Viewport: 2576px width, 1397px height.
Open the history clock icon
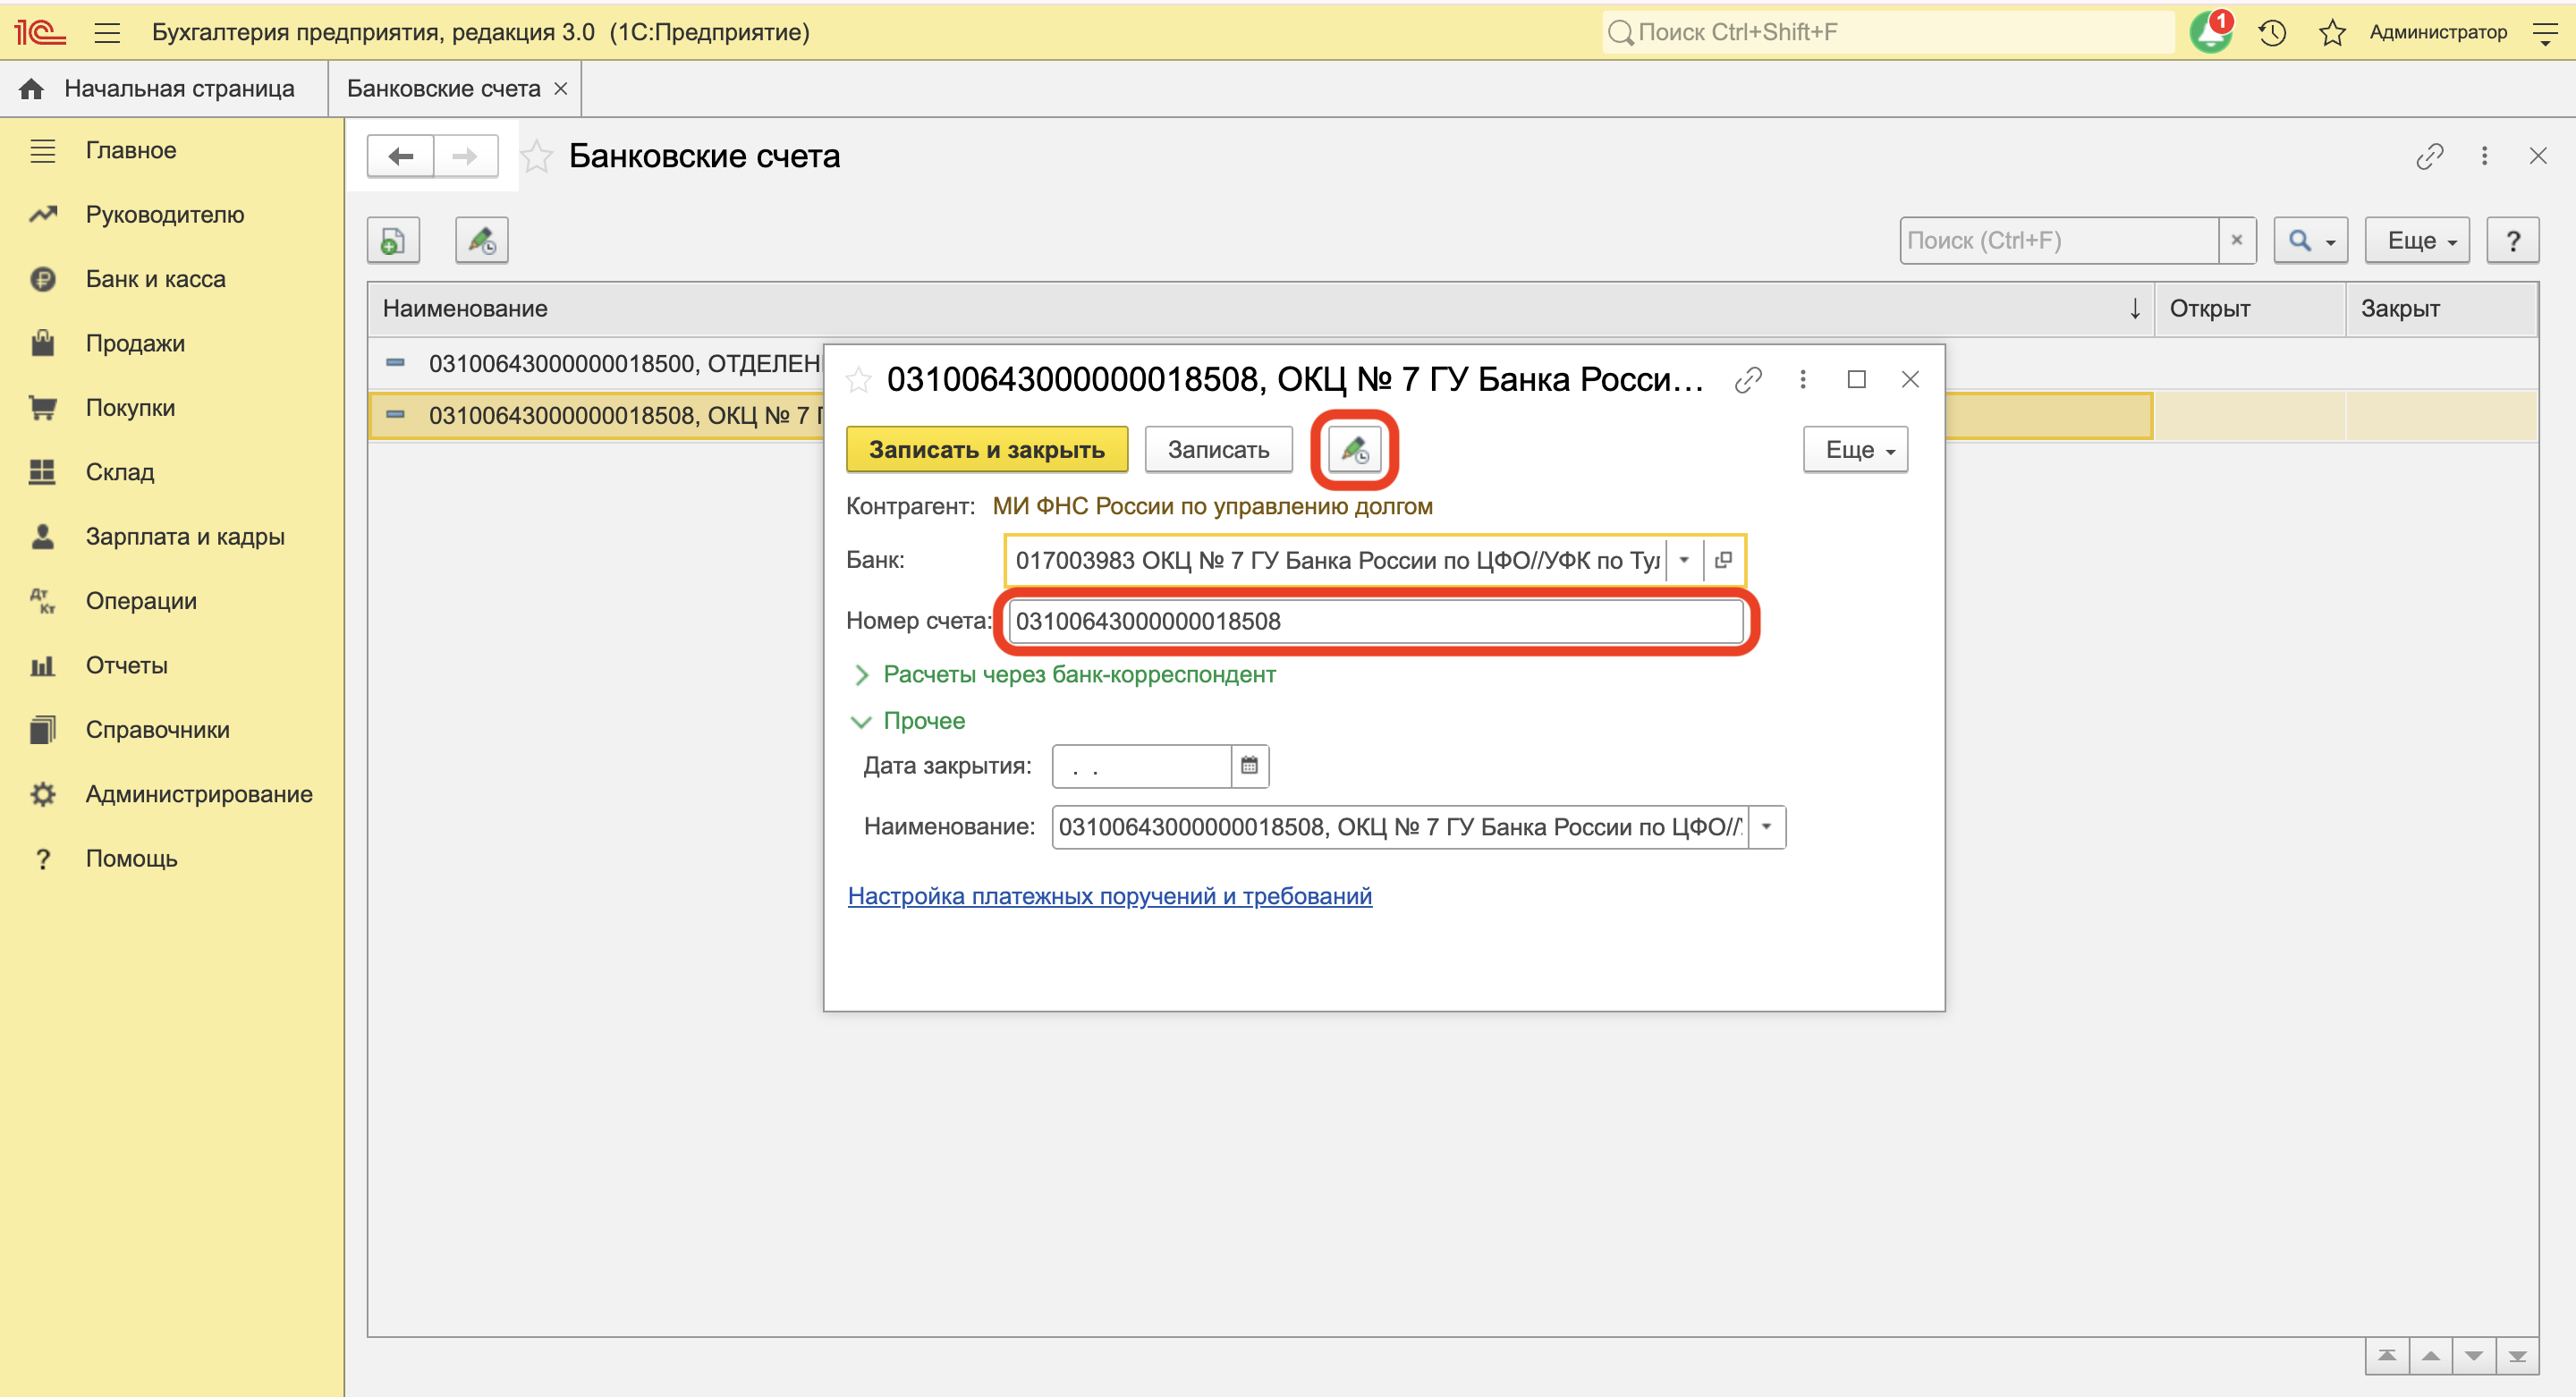coord(2272,32)
